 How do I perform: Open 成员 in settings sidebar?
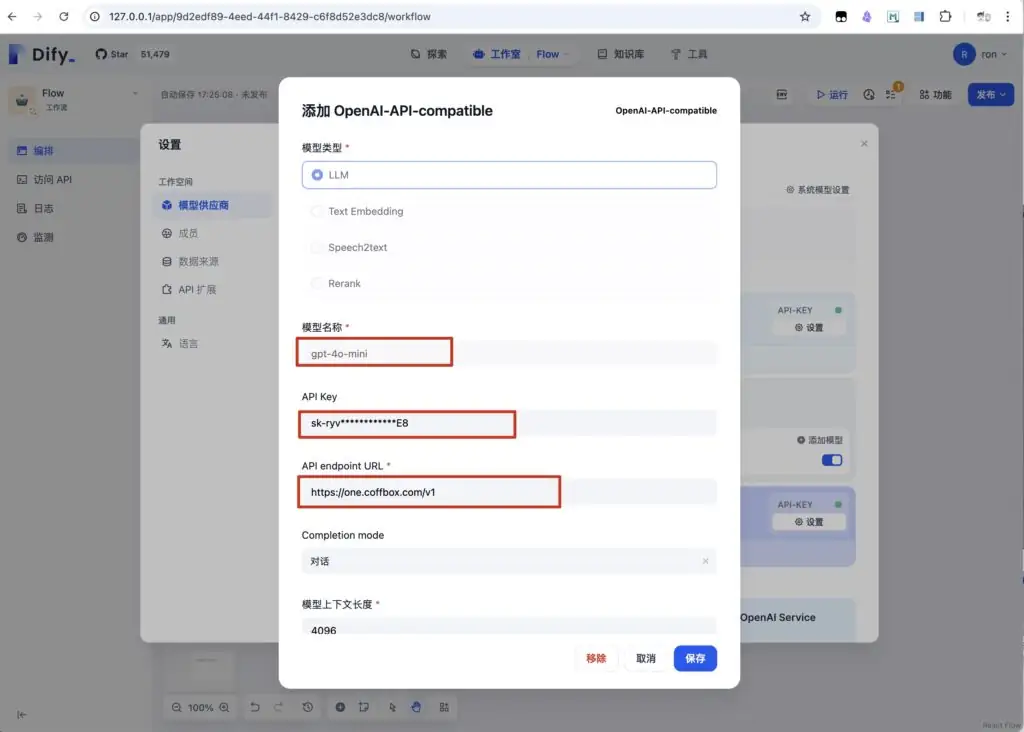188,233
